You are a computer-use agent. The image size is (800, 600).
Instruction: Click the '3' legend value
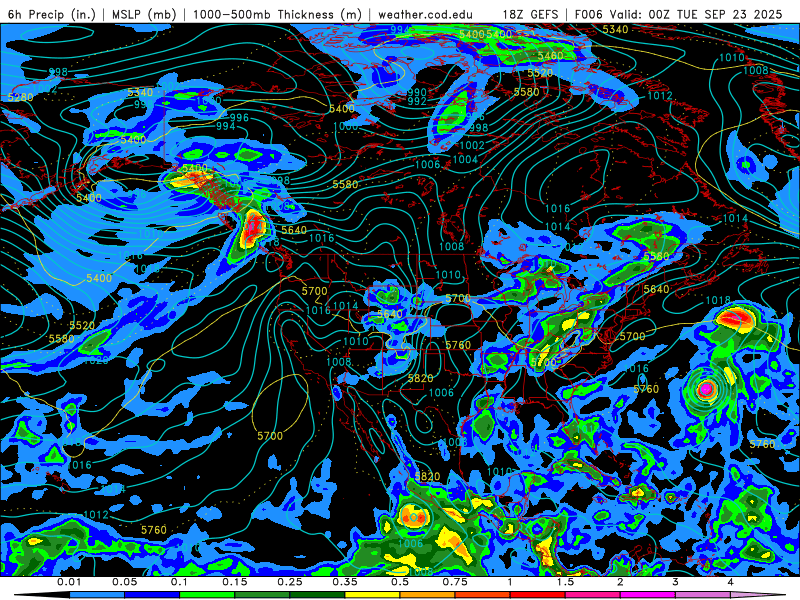pyautogui.click(x=676, y=582)
